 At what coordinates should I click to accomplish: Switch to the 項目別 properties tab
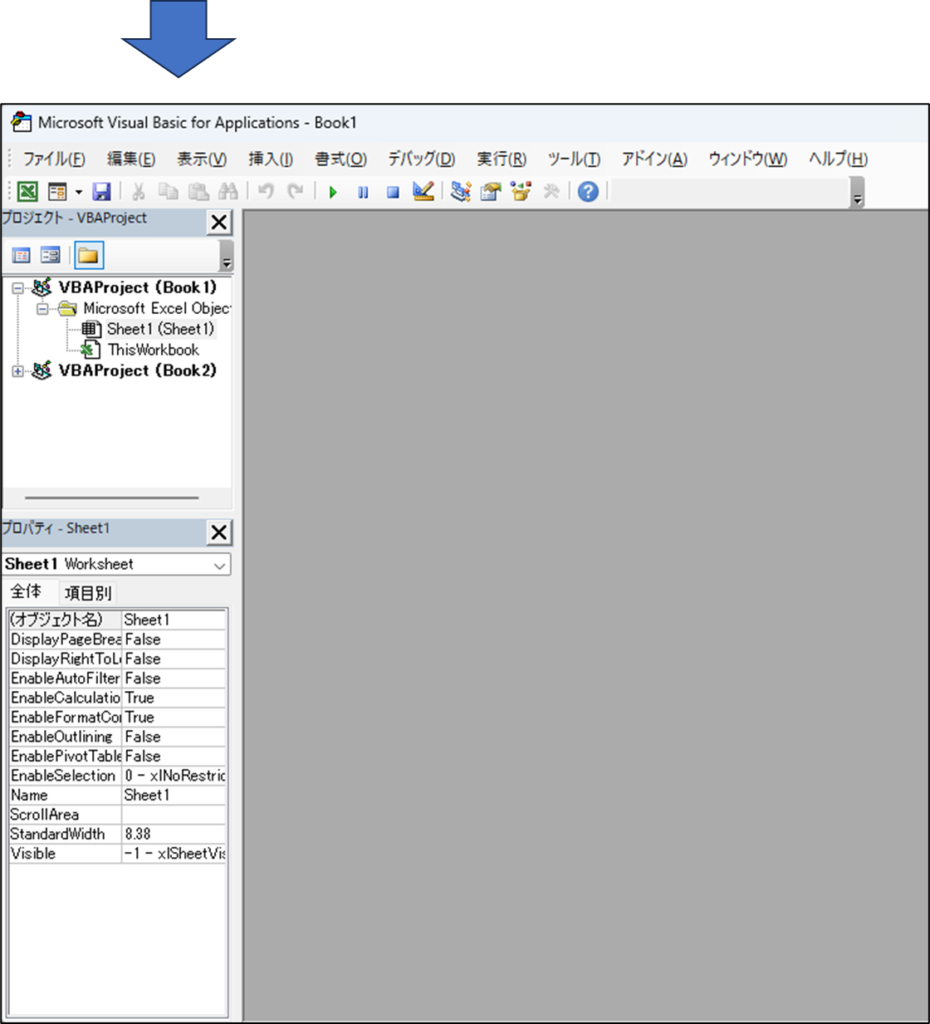click(x=88, y=593)
